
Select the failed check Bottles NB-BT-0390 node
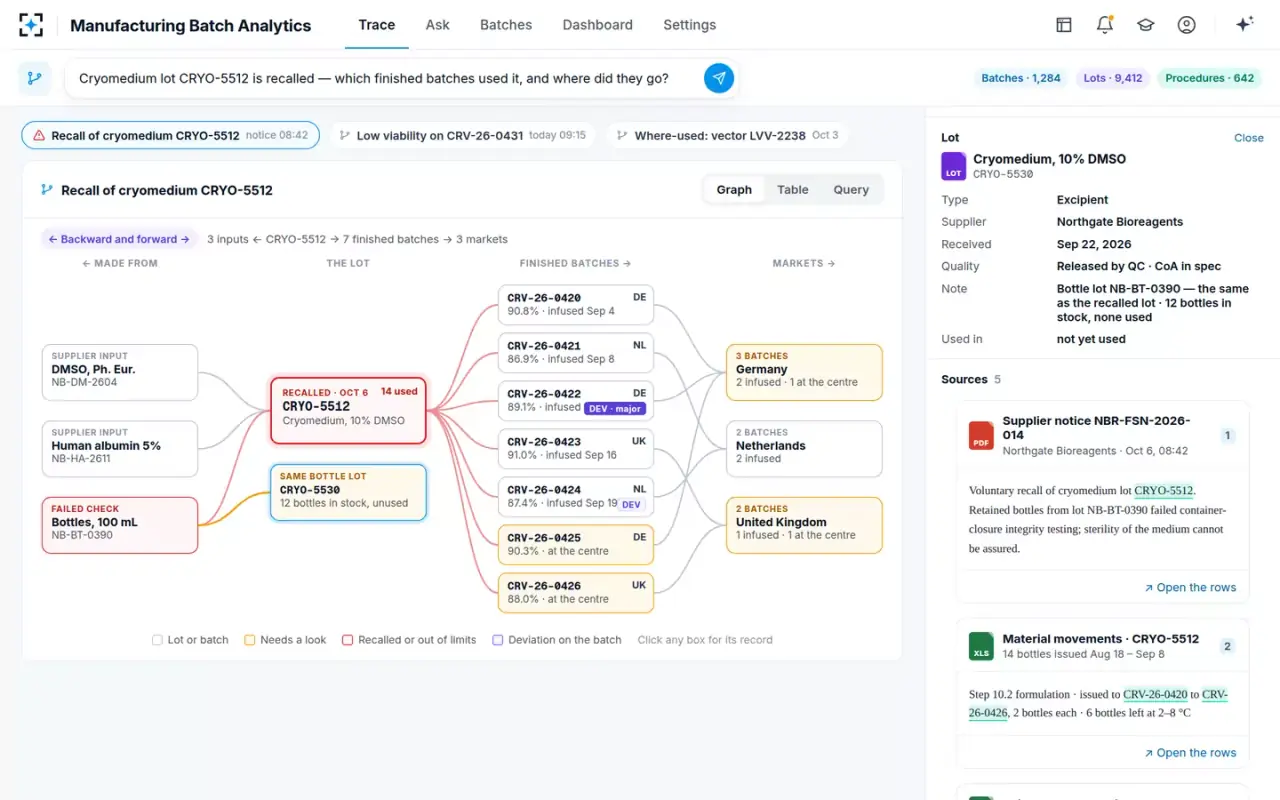120,525
